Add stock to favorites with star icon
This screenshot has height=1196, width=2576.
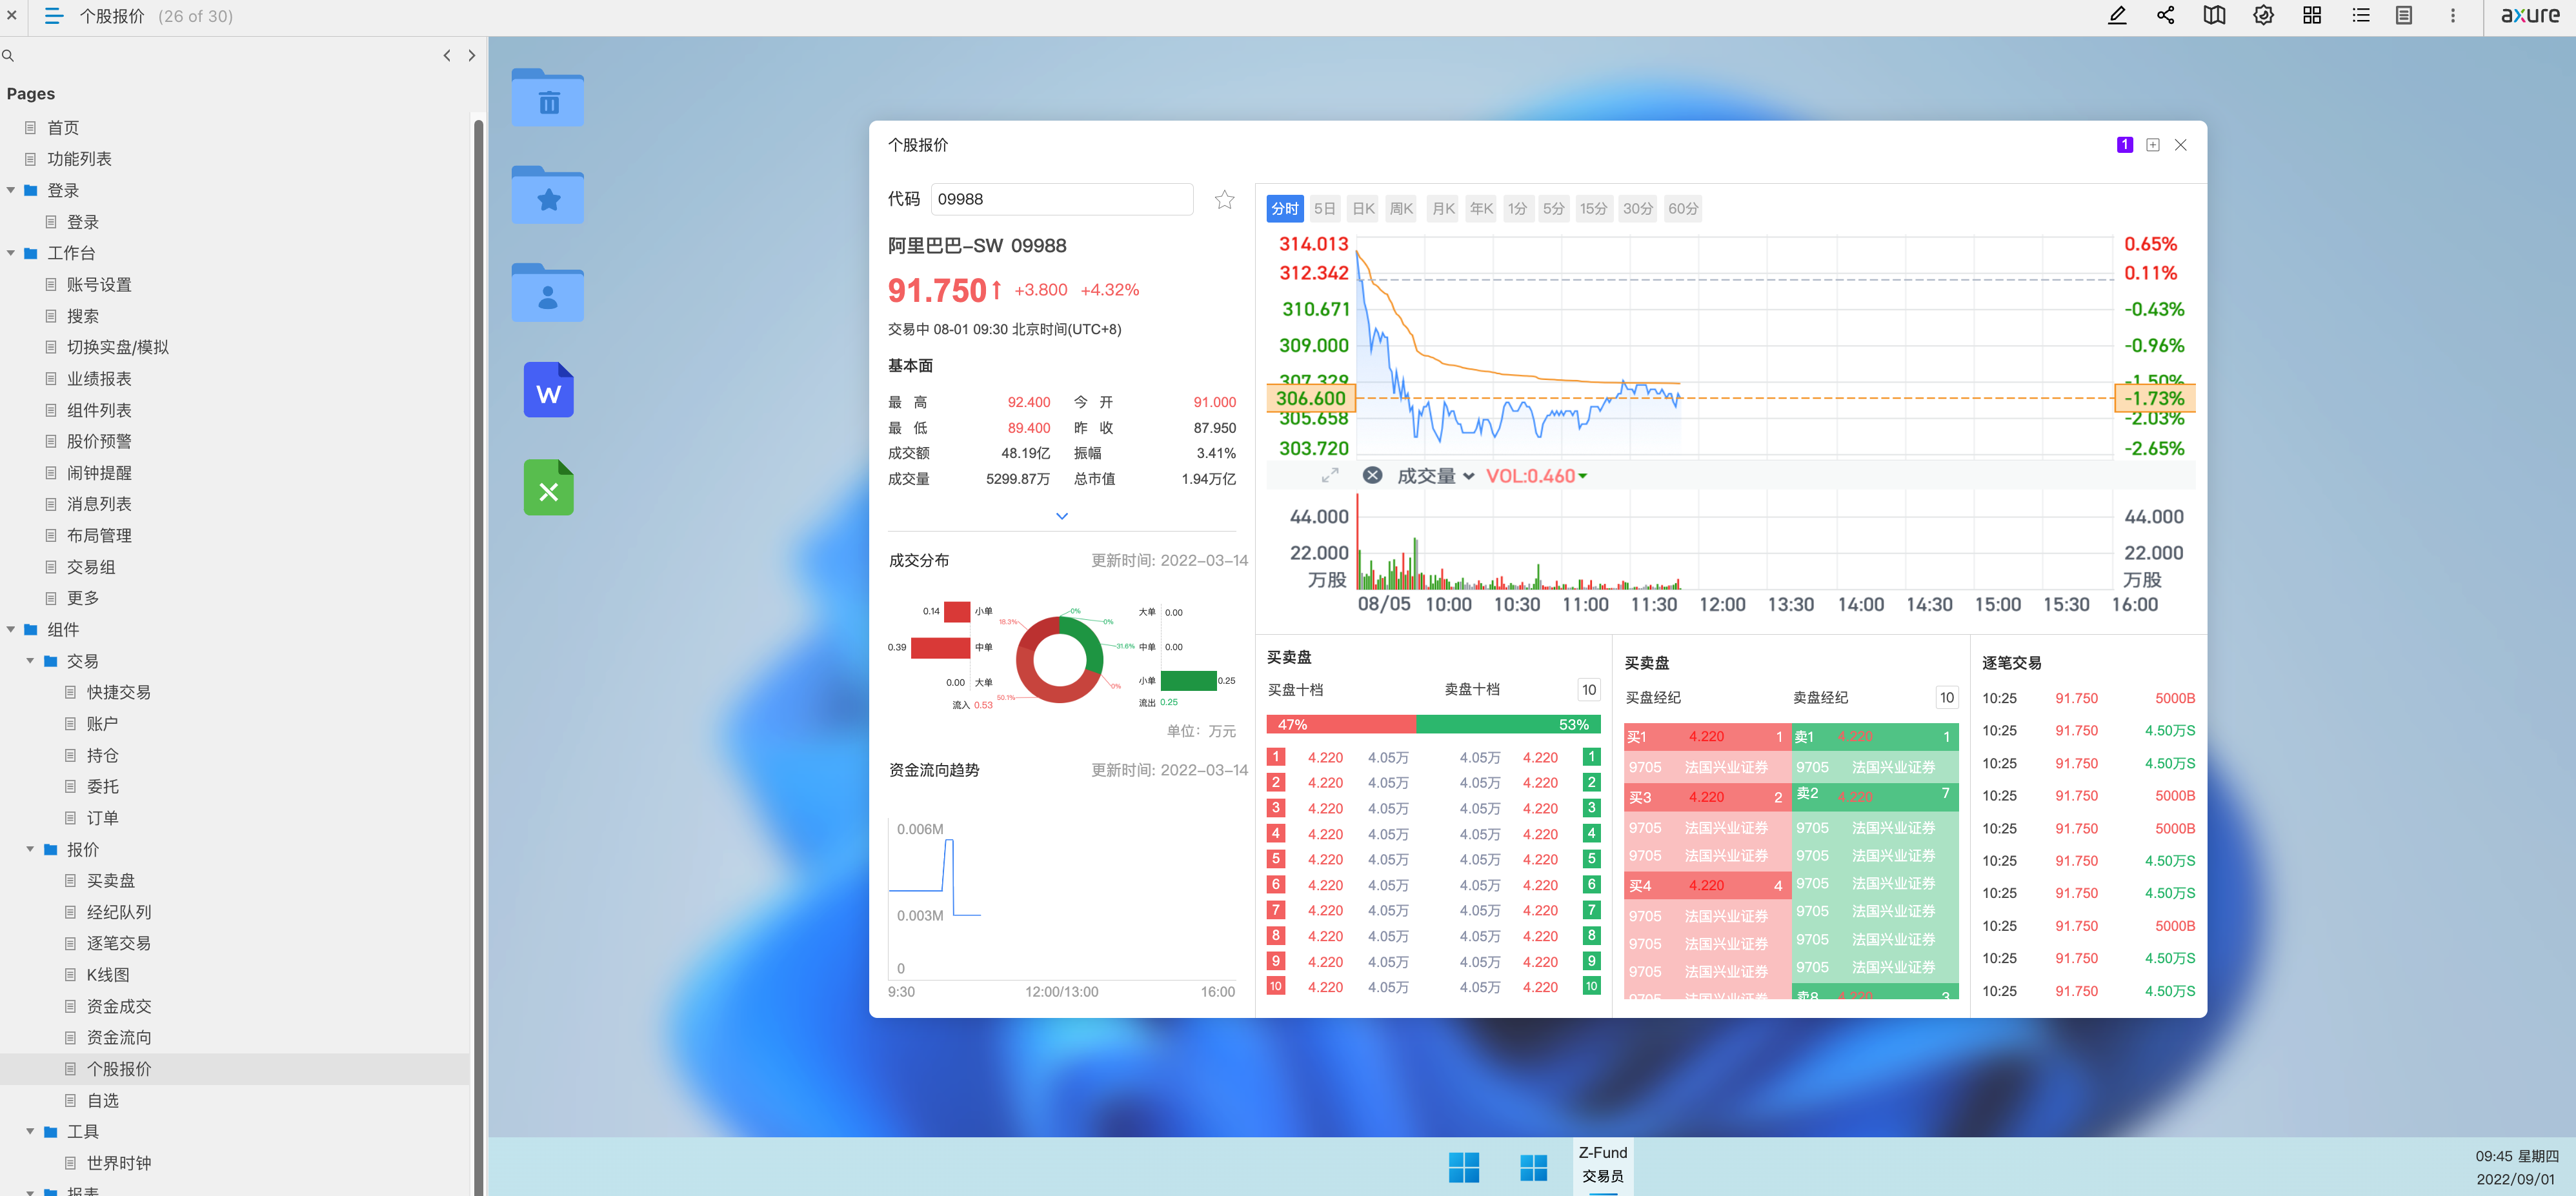pyautogui.click(x=1224, y=199)
